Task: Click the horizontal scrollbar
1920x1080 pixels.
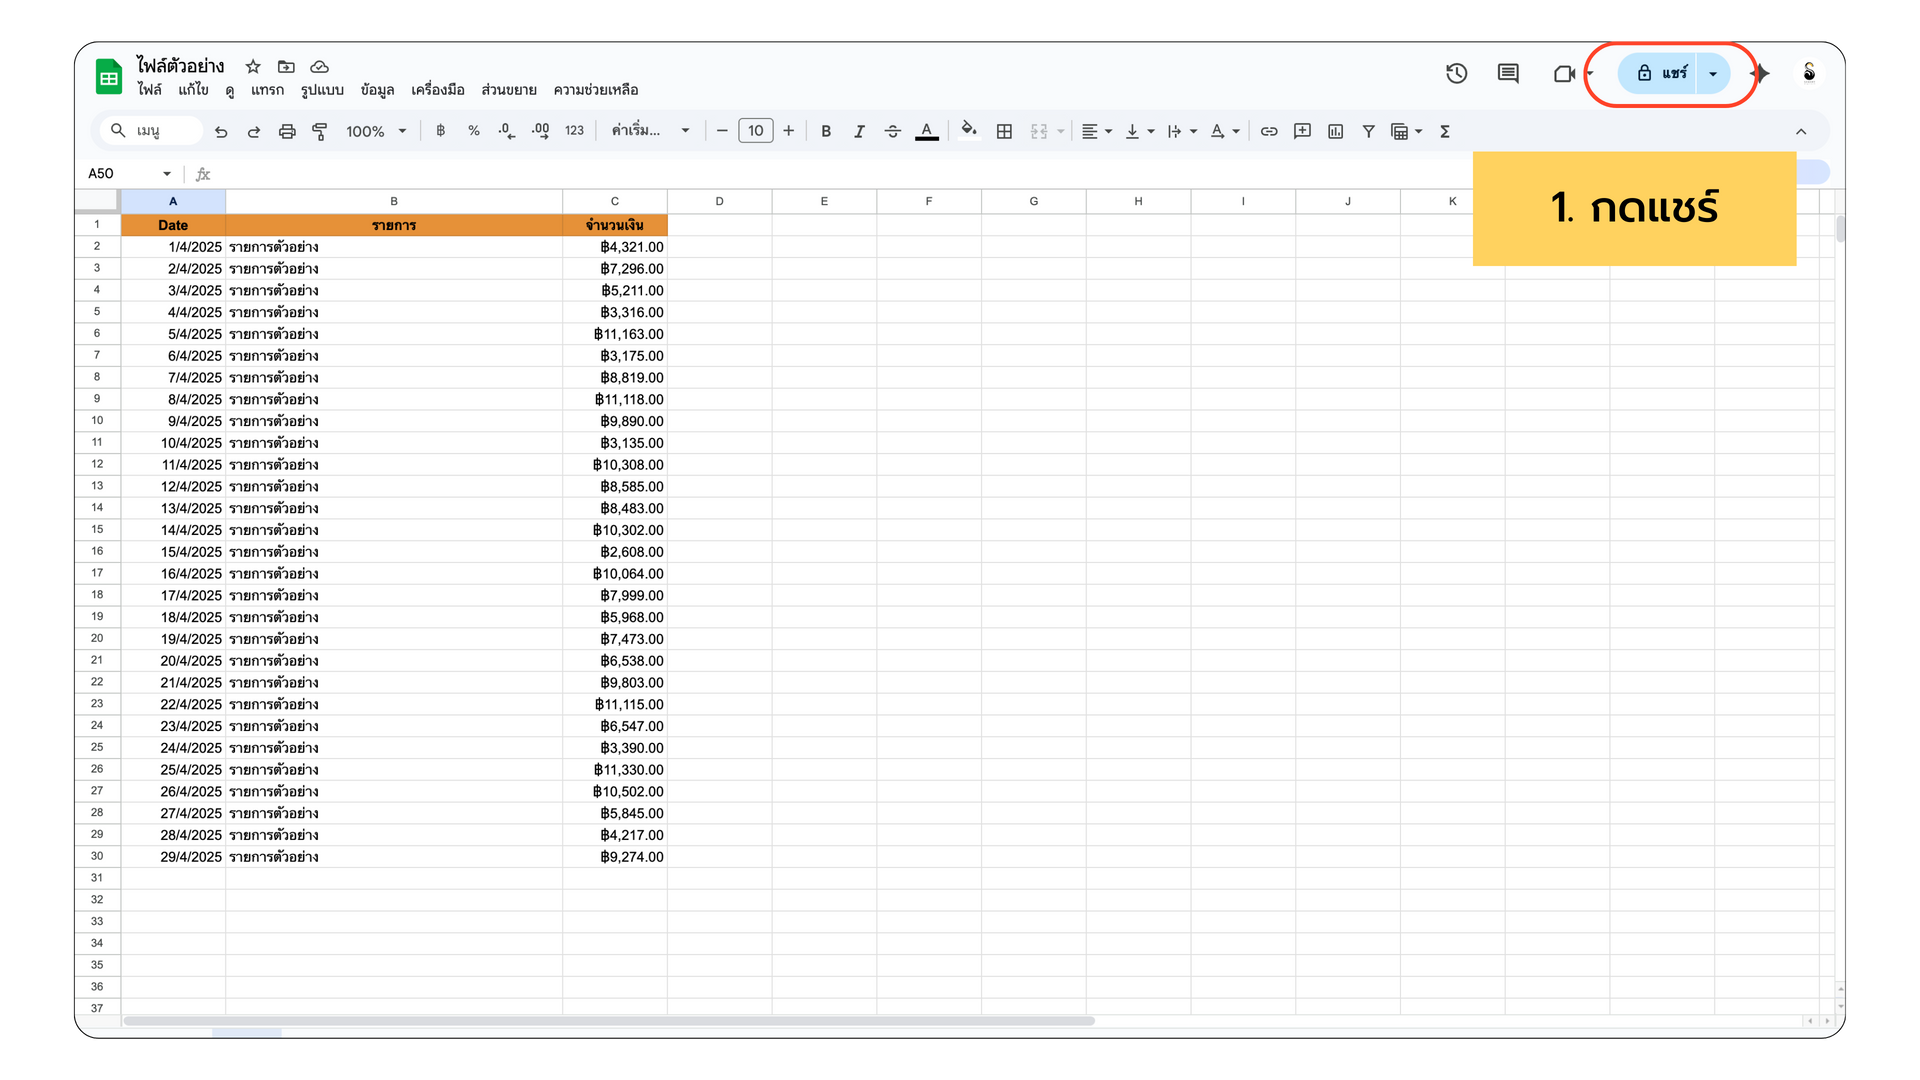Action: [609, 1021]
